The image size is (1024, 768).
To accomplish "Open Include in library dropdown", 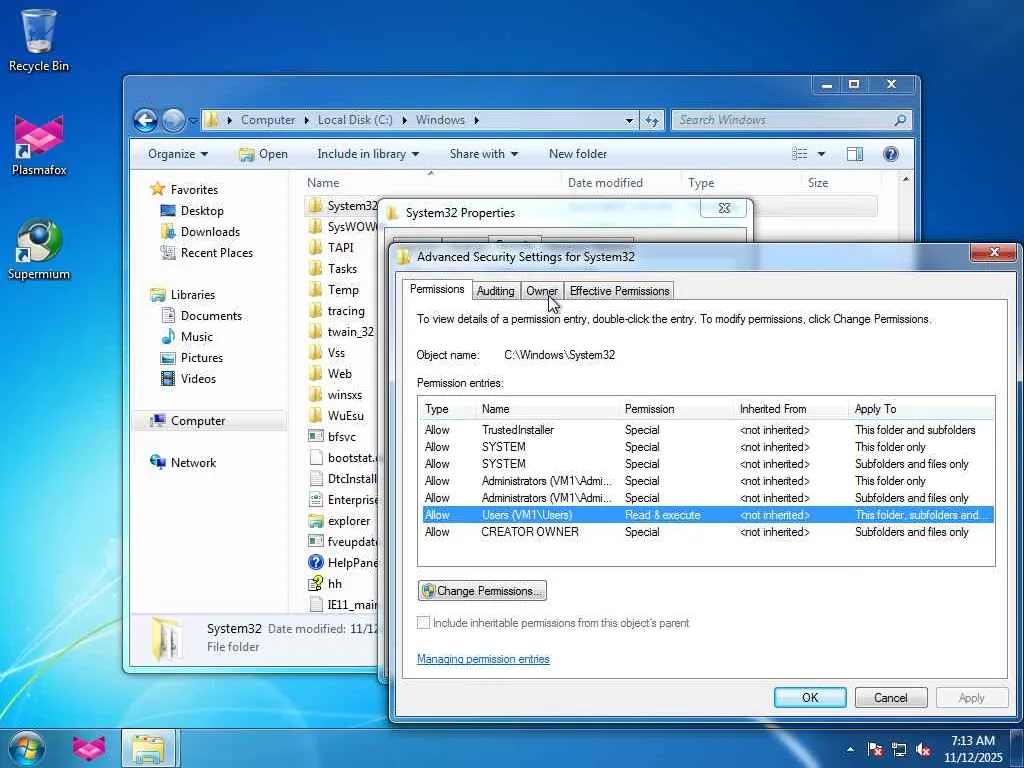I will click(x=368, y=154).
